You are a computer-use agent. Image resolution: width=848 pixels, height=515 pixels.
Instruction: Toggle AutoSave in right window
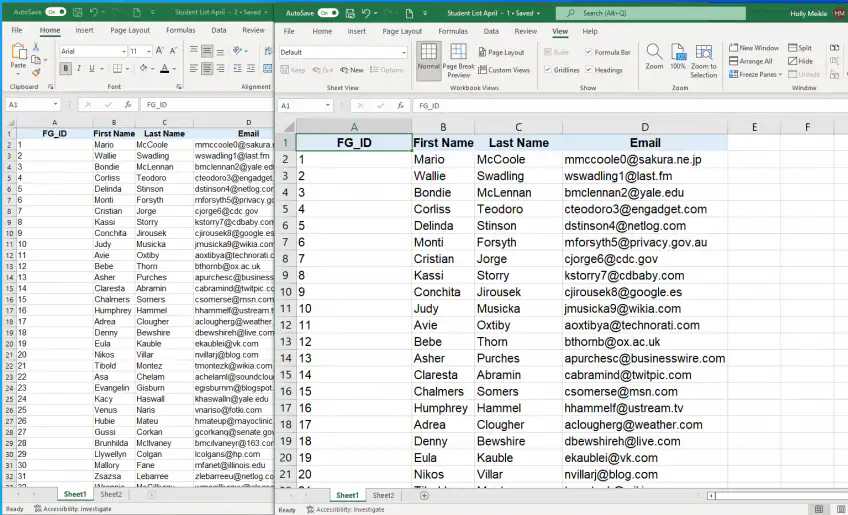point(328,13)
